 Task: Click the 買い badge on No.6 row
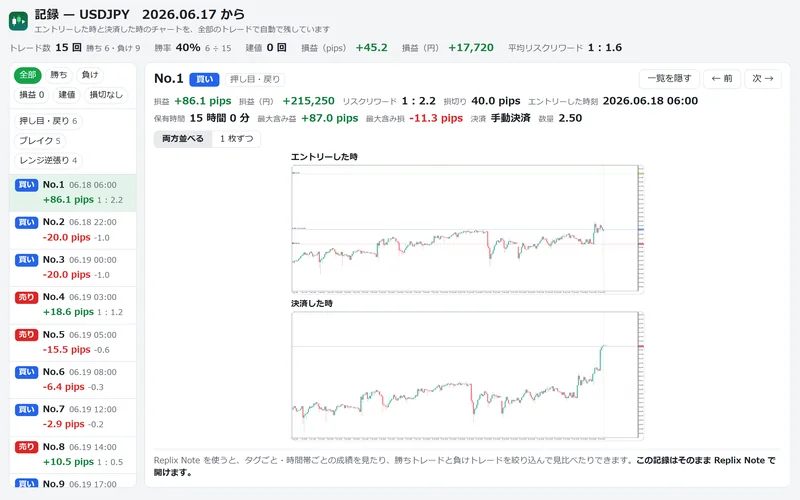point(26,372)
